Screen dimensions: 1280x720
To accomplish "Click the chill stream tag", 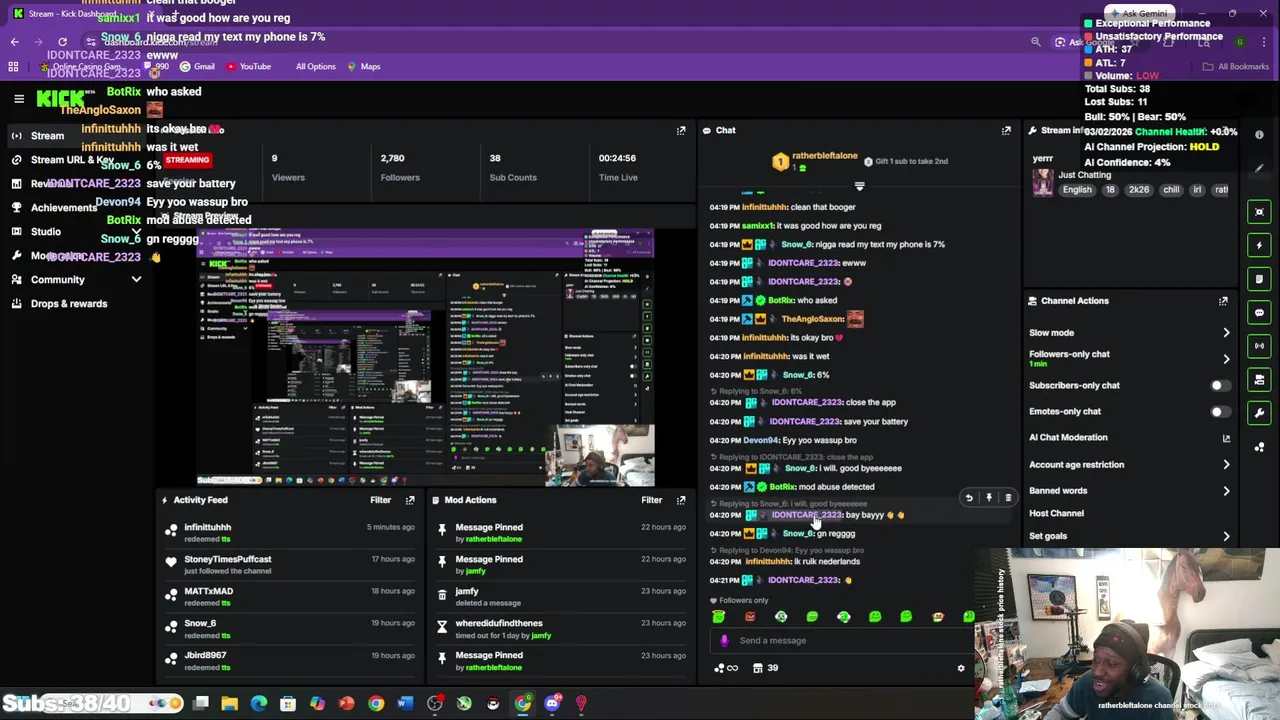I will [1171, 190].
